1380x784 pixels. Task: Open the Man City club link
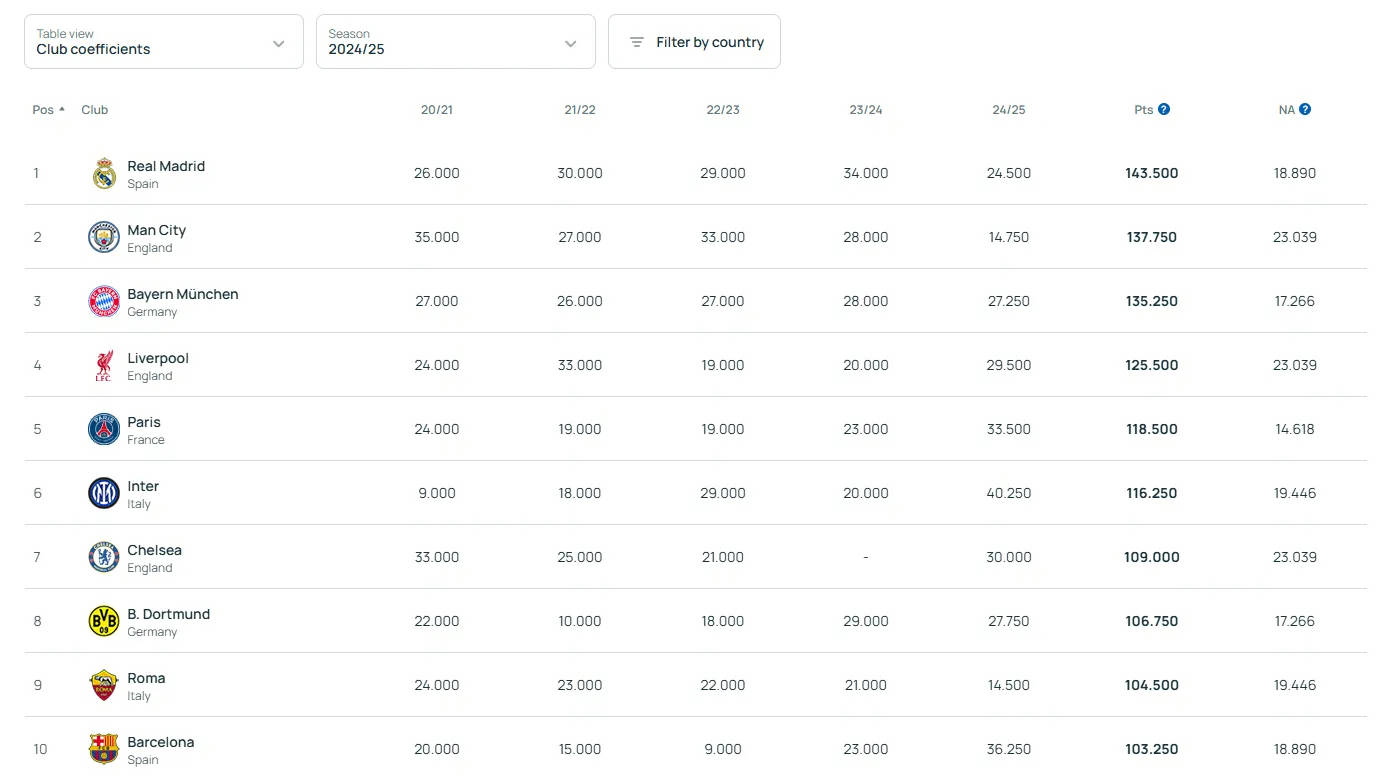point(157,230)
